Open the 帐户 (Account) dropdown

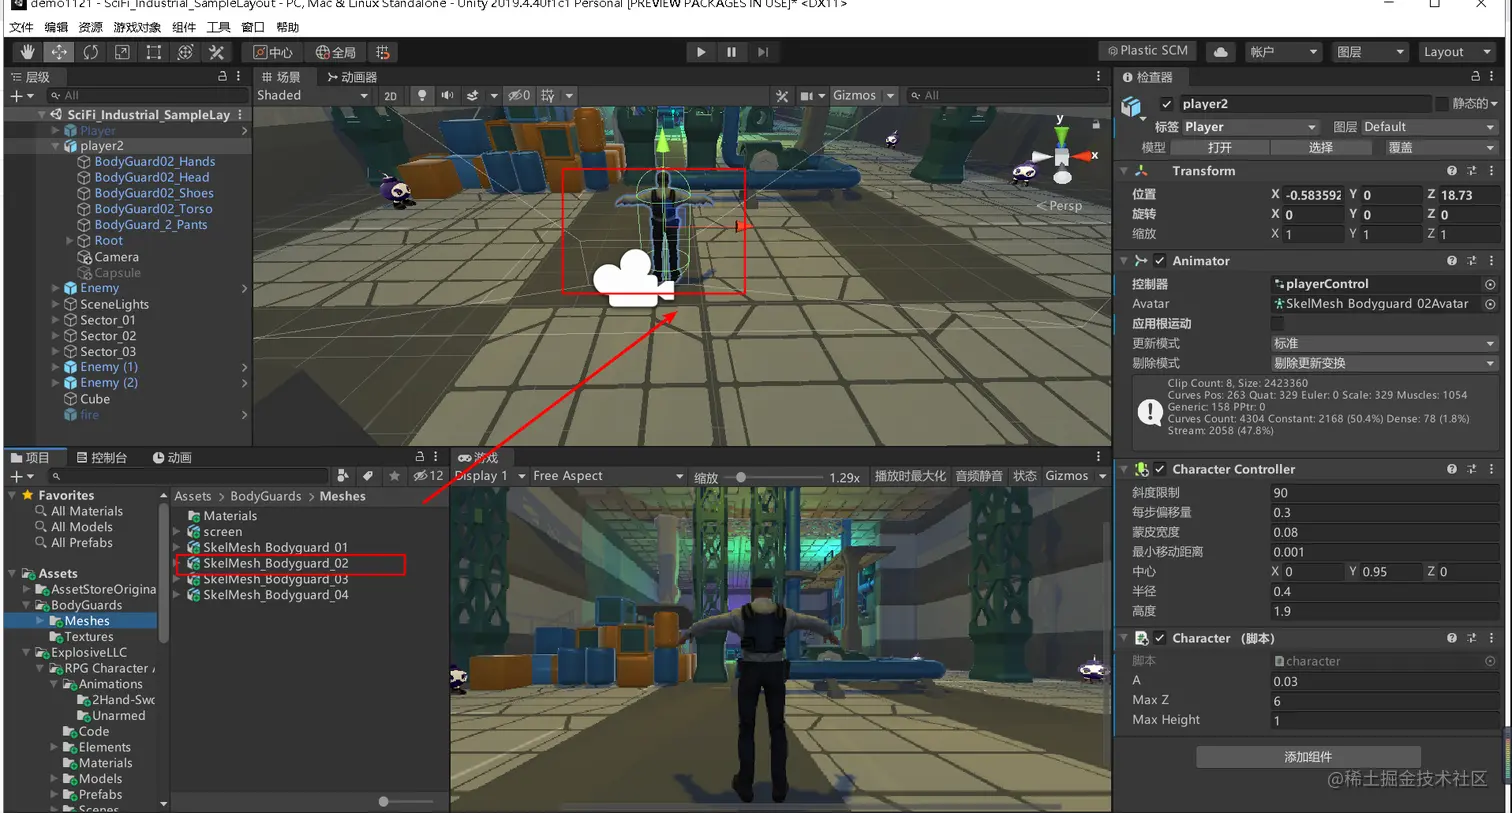(1285, 52)
